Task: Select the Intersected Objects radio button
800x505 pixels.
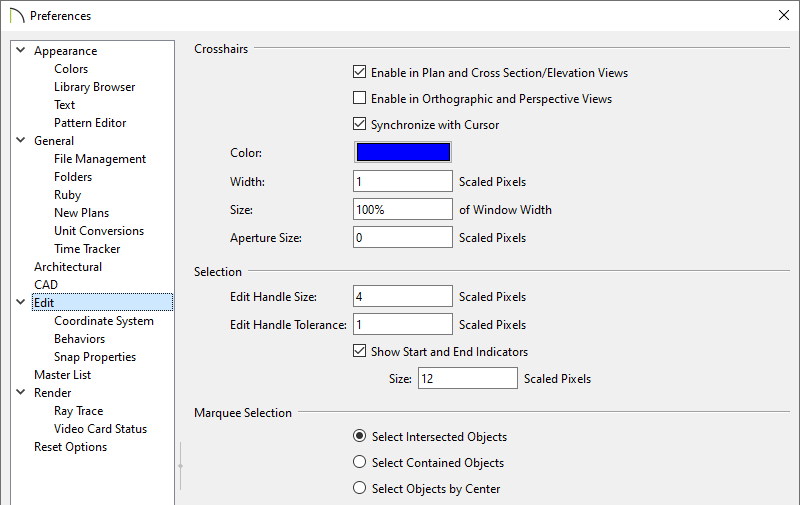Action: (359, 436)
